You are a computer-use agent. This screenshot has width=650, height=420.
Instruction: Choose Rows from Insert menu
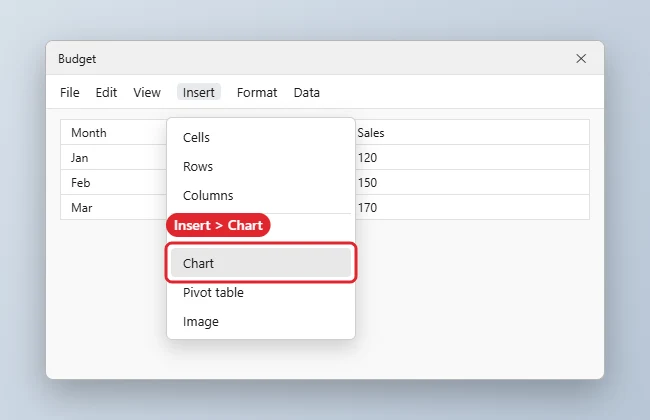261,166
